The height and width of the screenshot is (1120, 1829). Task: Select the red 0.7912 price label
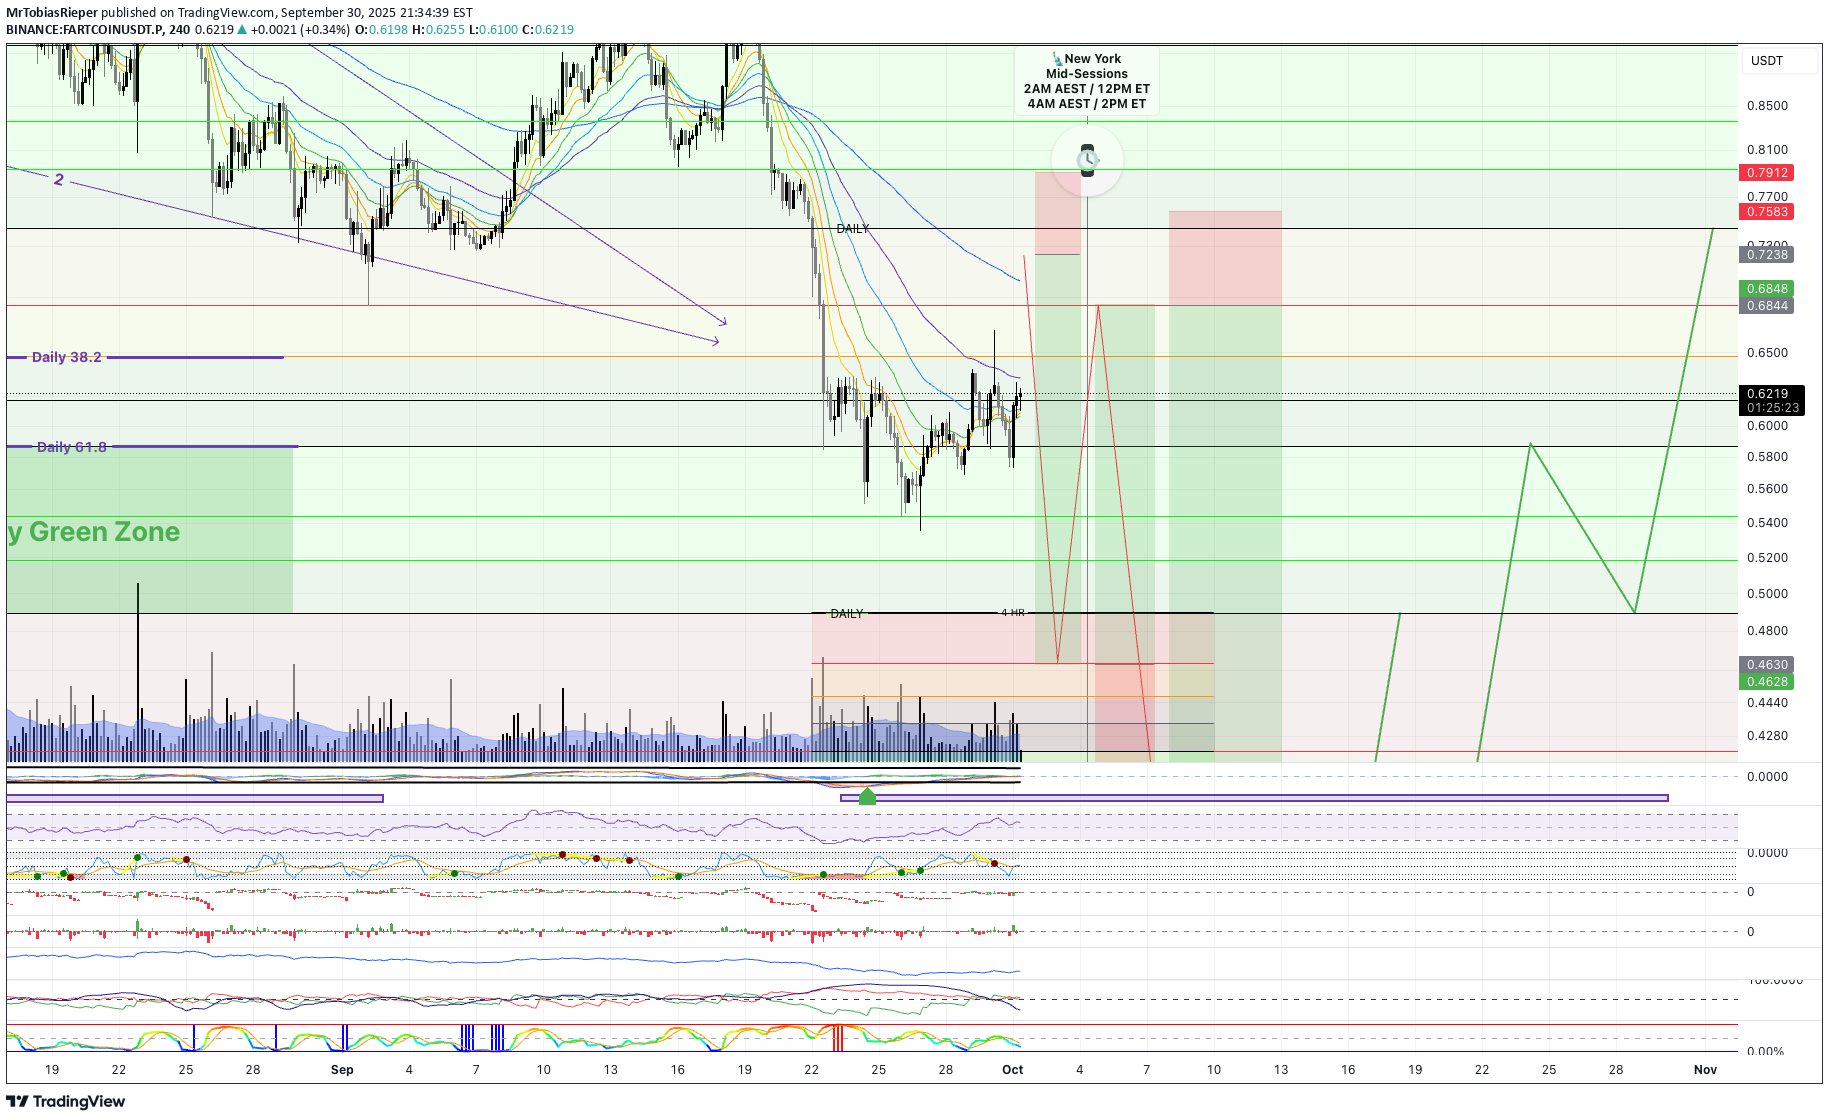click(x=1767, y=173)
